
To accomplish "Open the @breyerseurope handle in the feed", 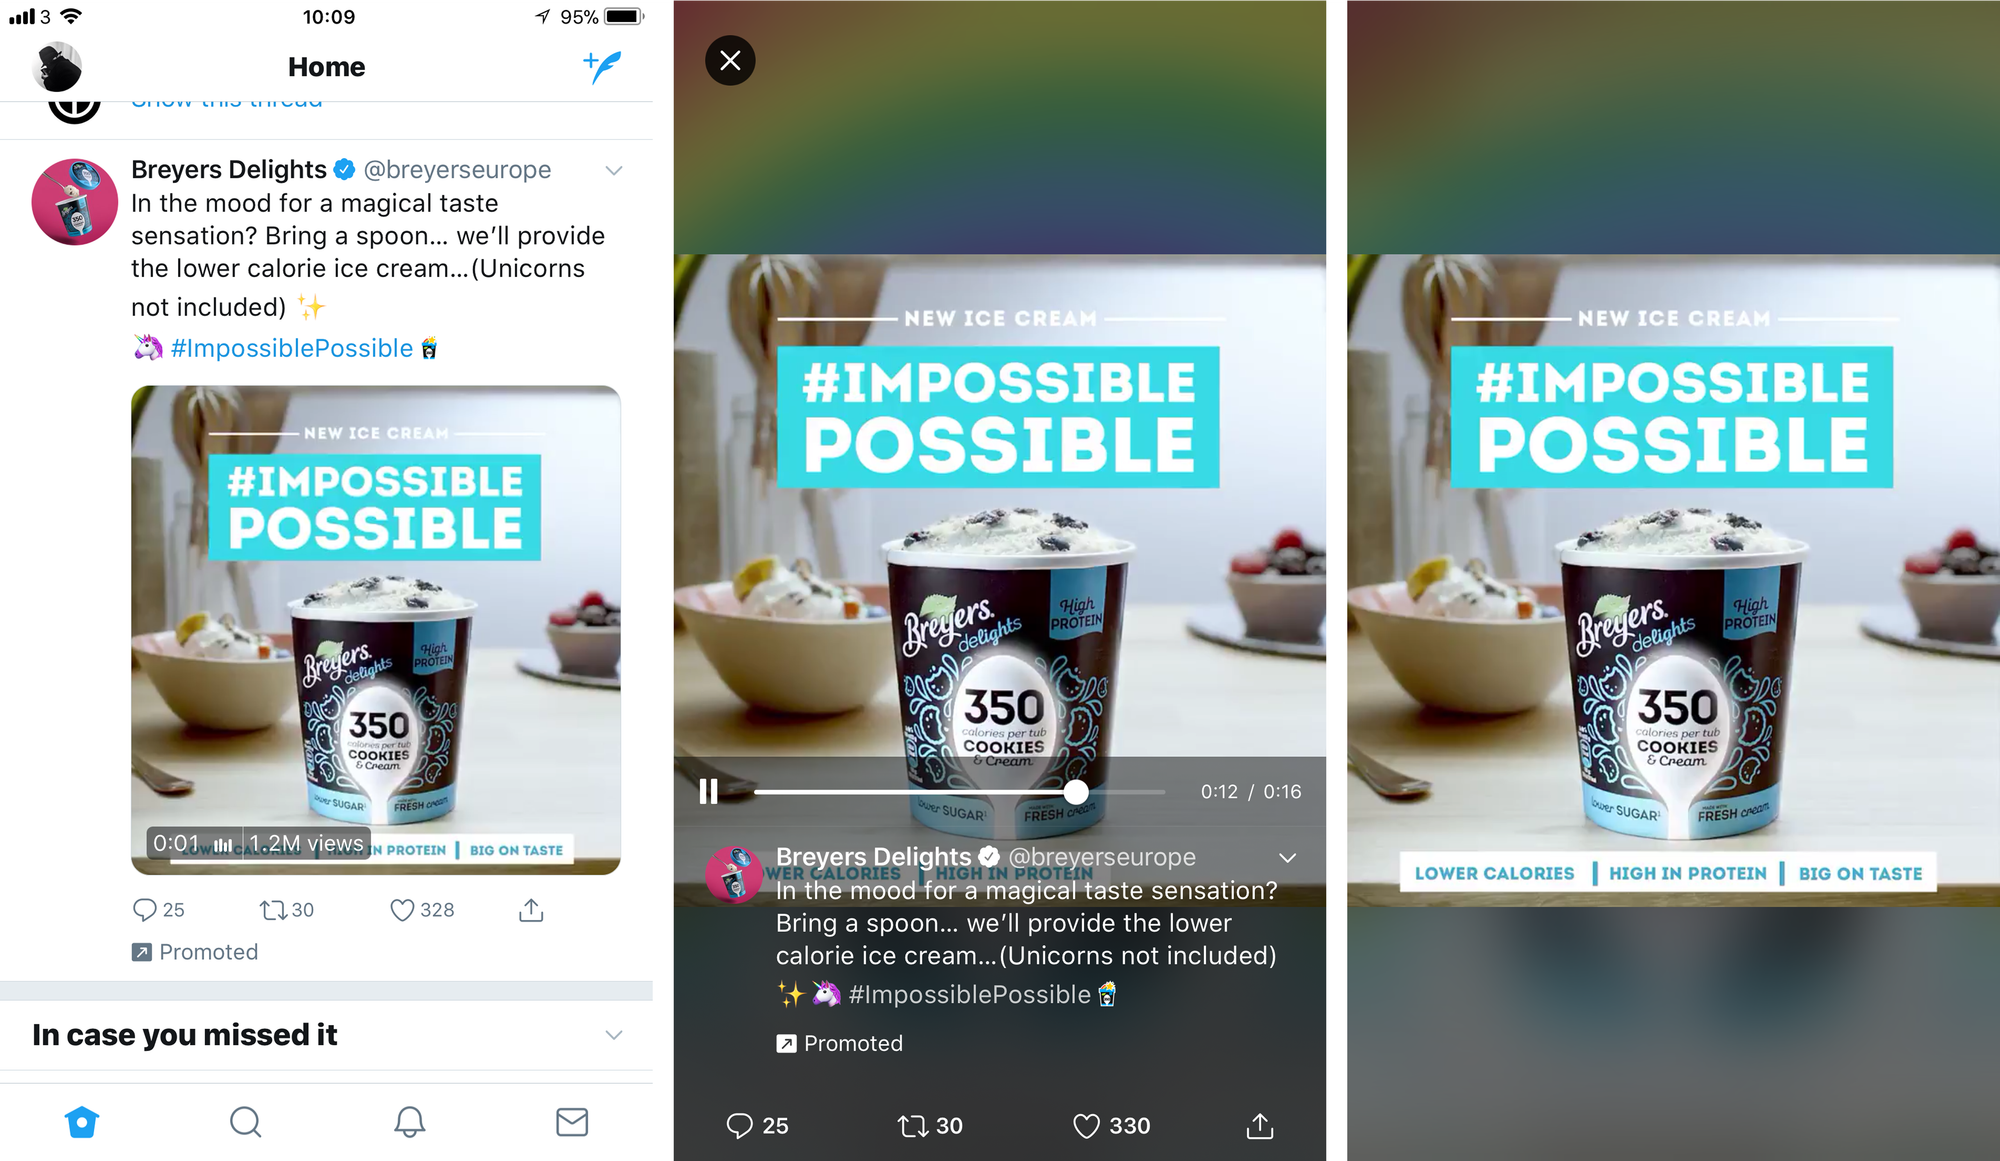I will point(457,170).
